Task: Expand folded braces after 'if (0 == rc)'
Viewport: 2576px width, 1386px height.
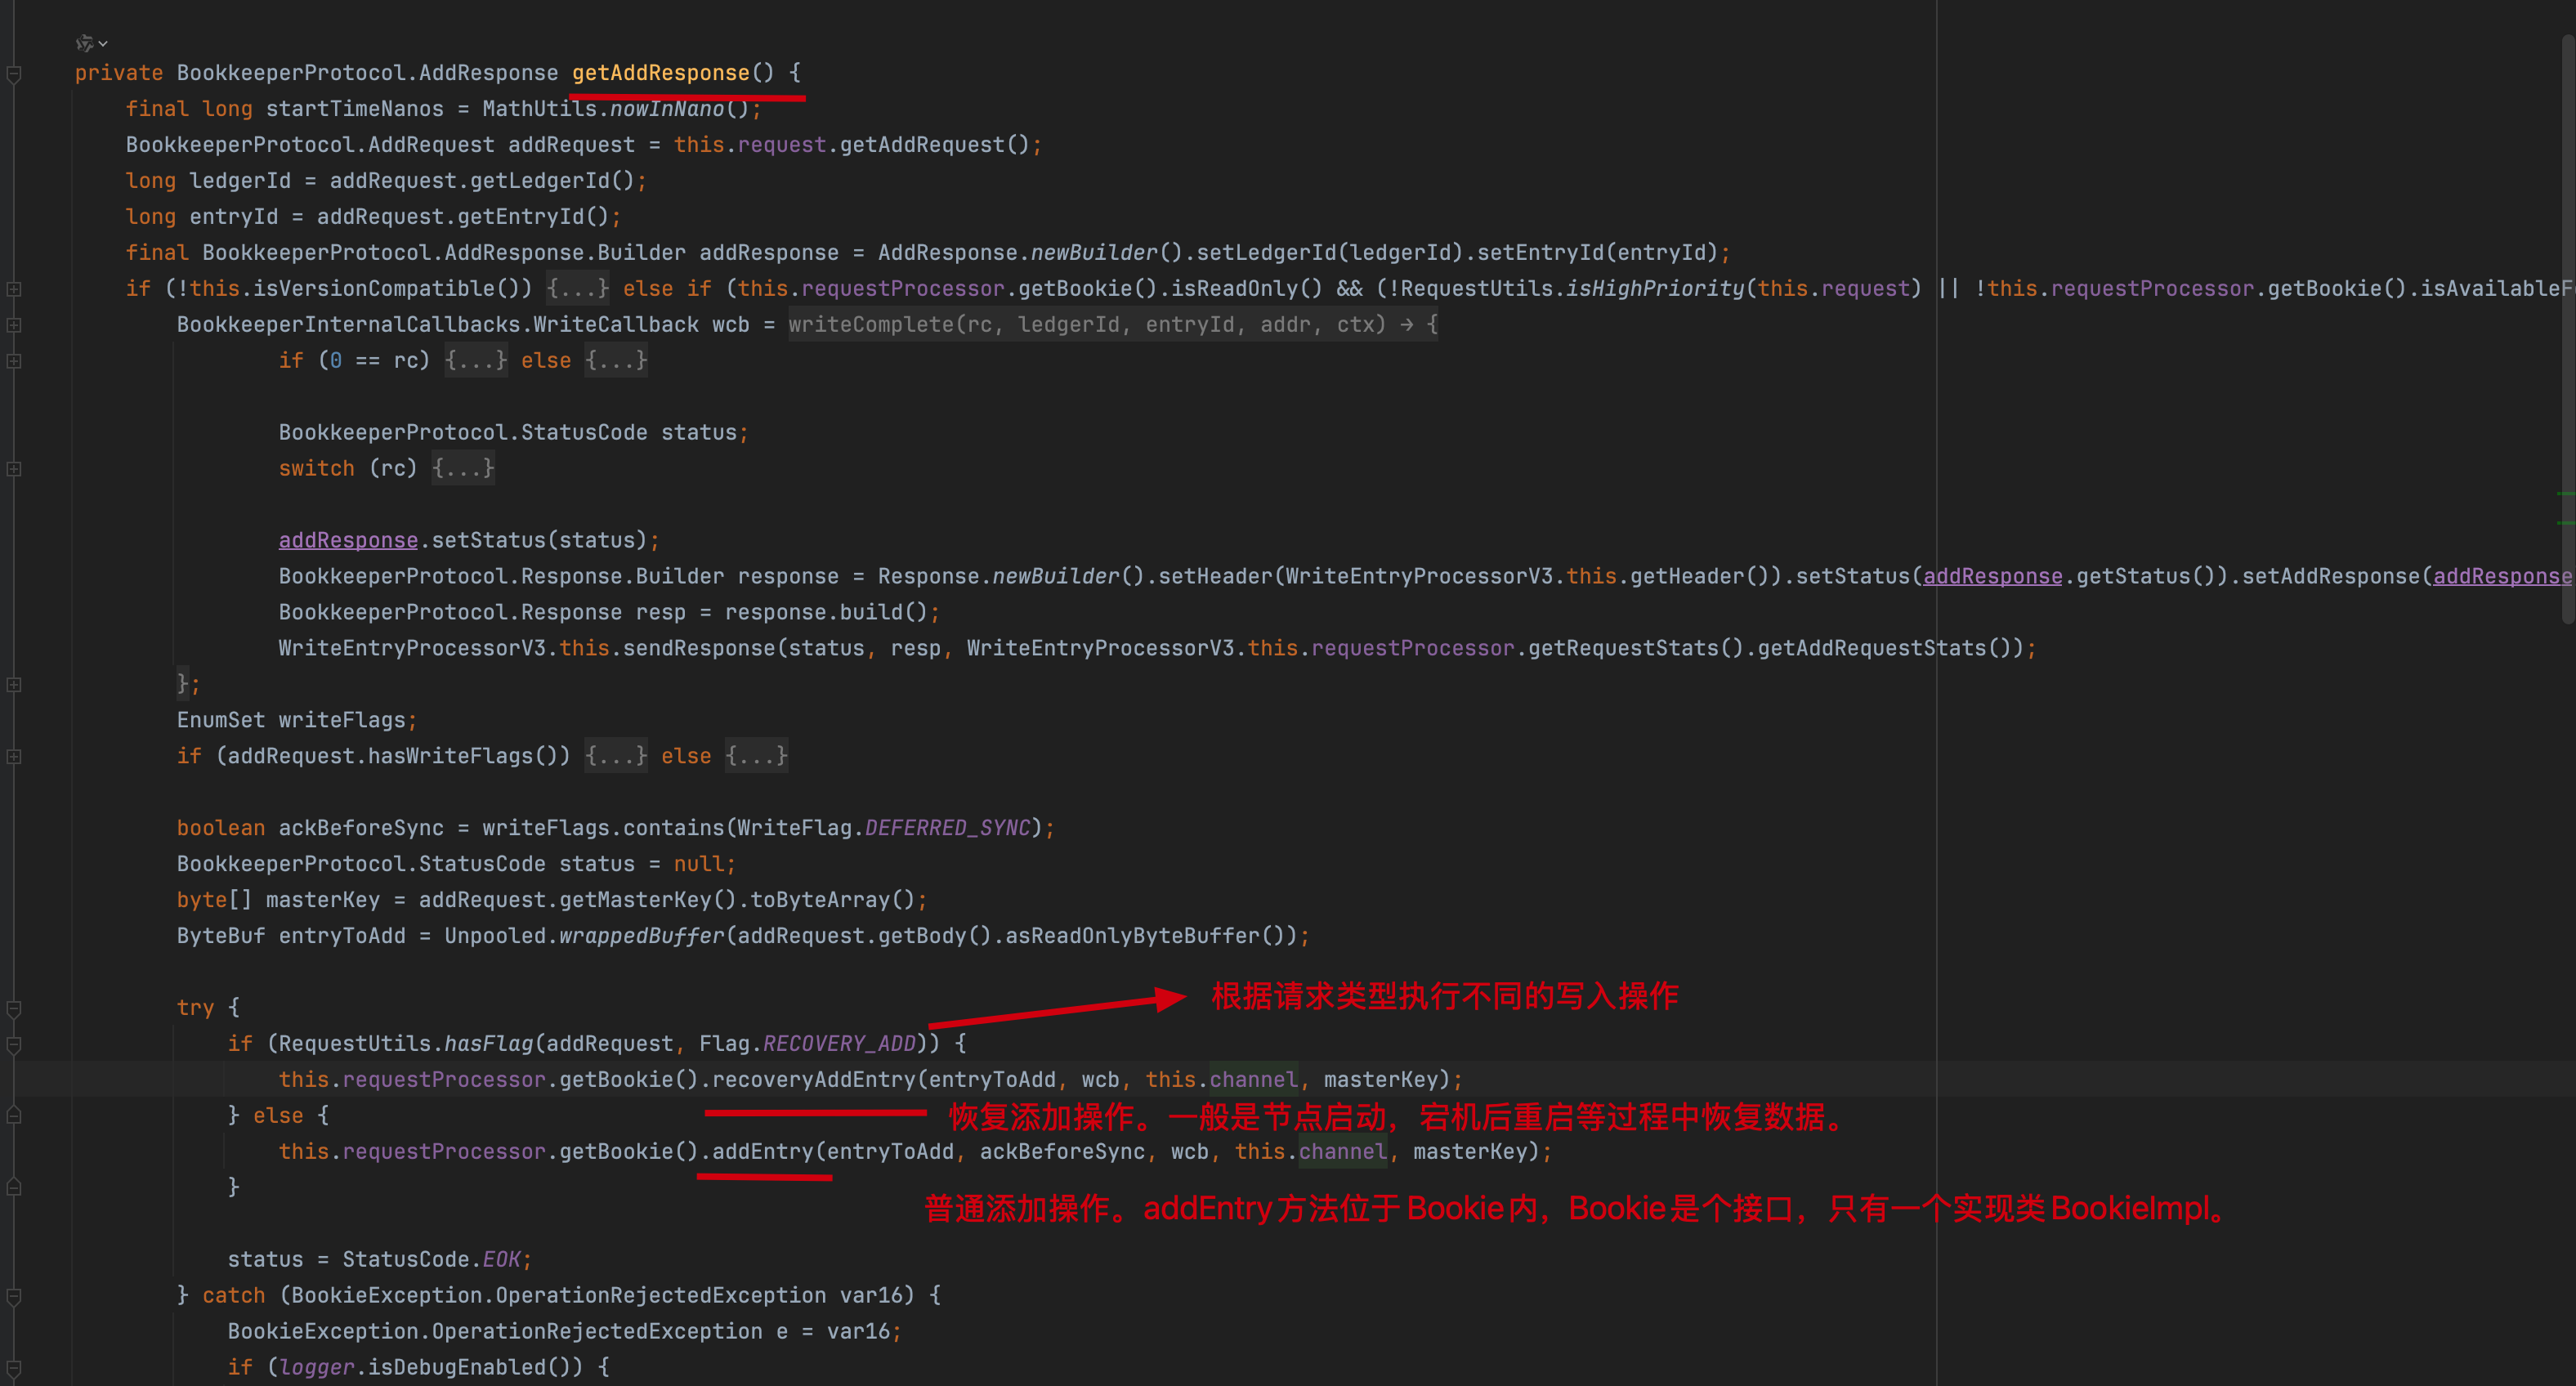Action: 476,361
